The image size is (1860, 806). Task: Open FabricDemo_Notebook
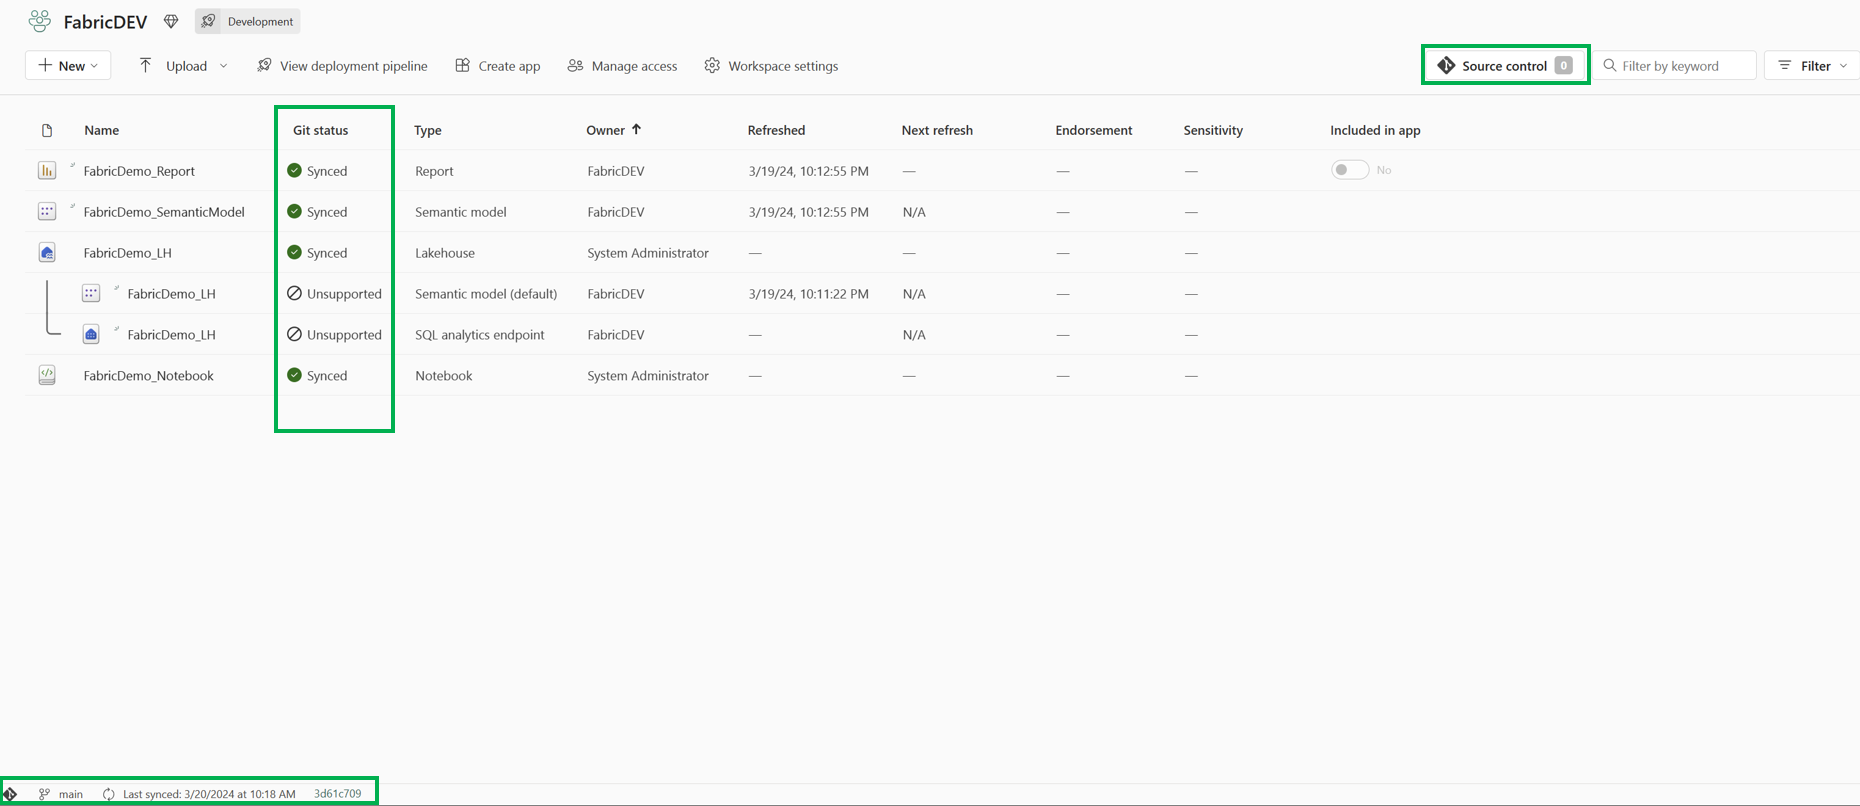[148, 376]
